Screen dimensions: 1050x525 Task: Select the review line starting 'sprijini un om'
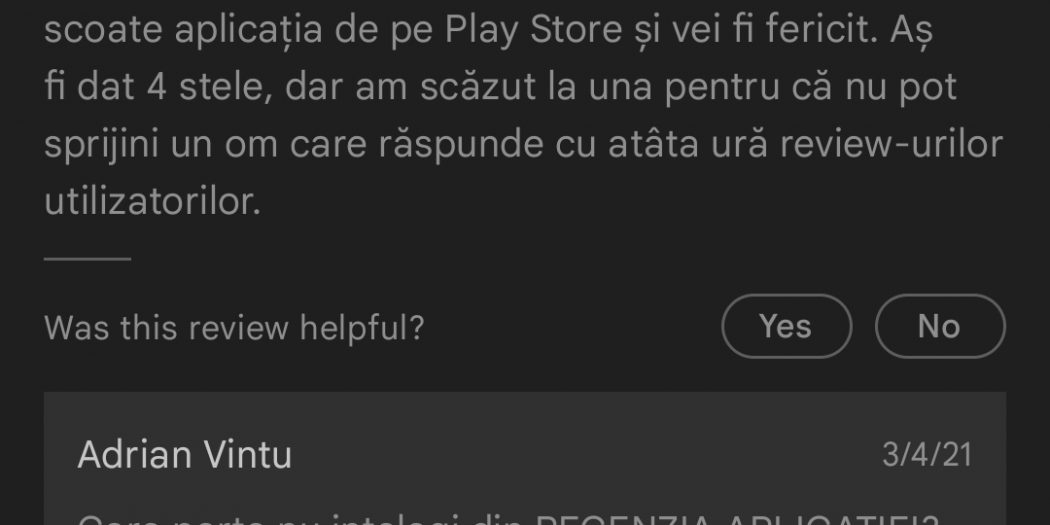[x=524, y=145]
